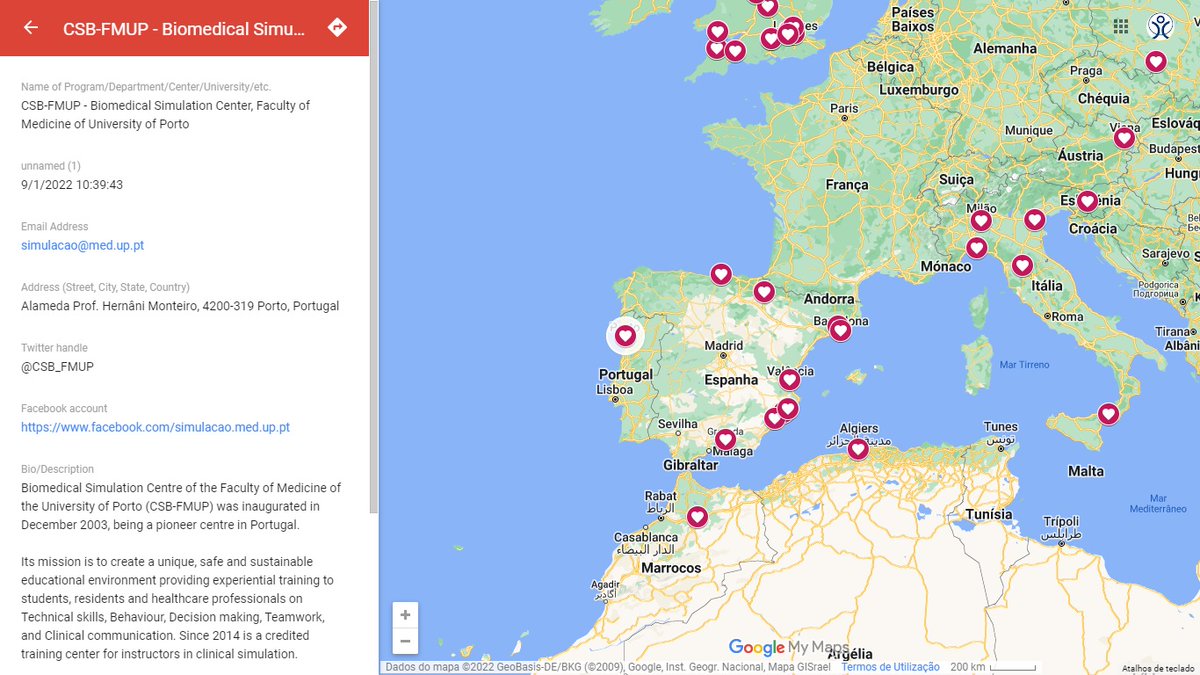Click the Alameda Prof. Hernâni Monteiro address text
Viewport: 1200px width, 675px height.
[x=180, y=306]
